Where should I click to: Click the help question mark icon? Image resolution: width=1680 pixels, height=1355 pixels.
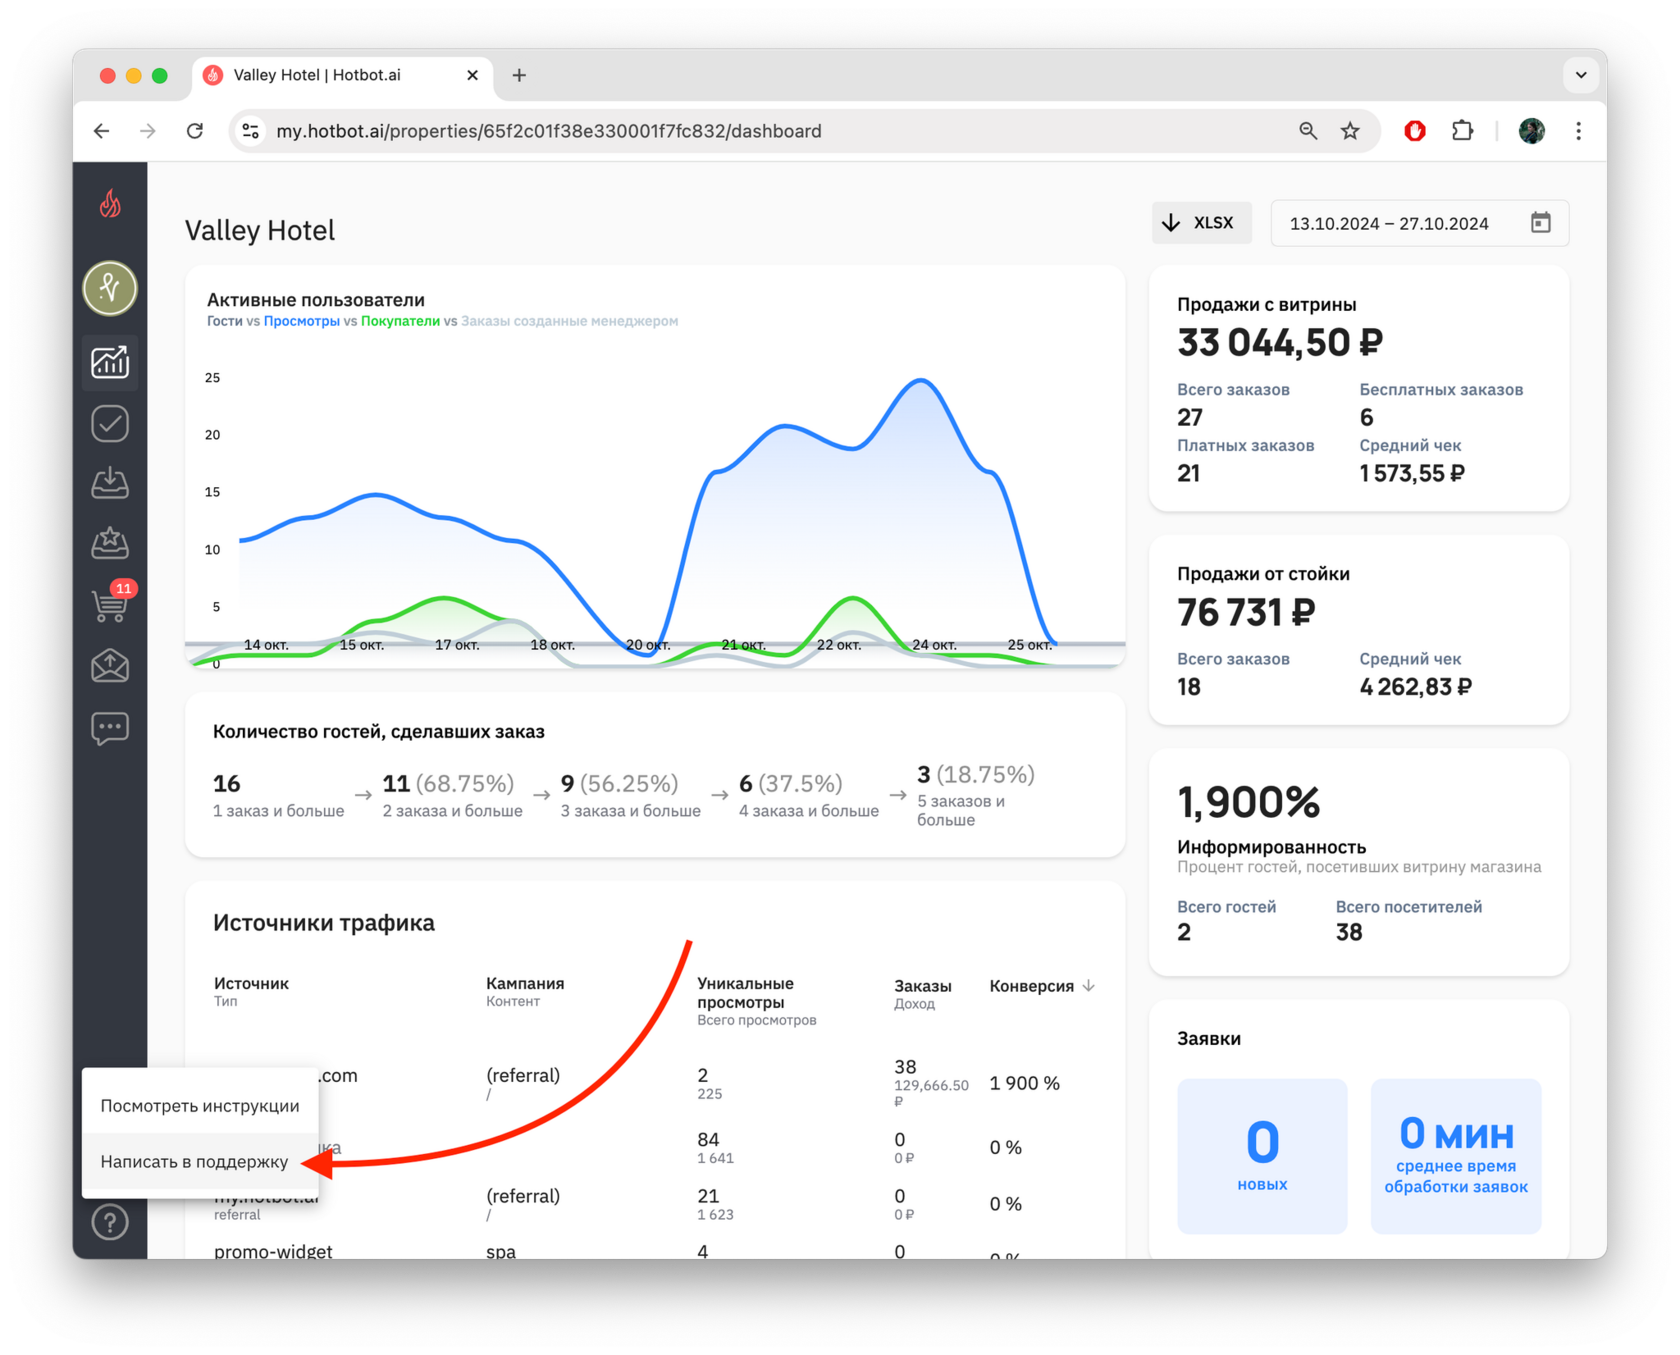tap(110, 1222)
